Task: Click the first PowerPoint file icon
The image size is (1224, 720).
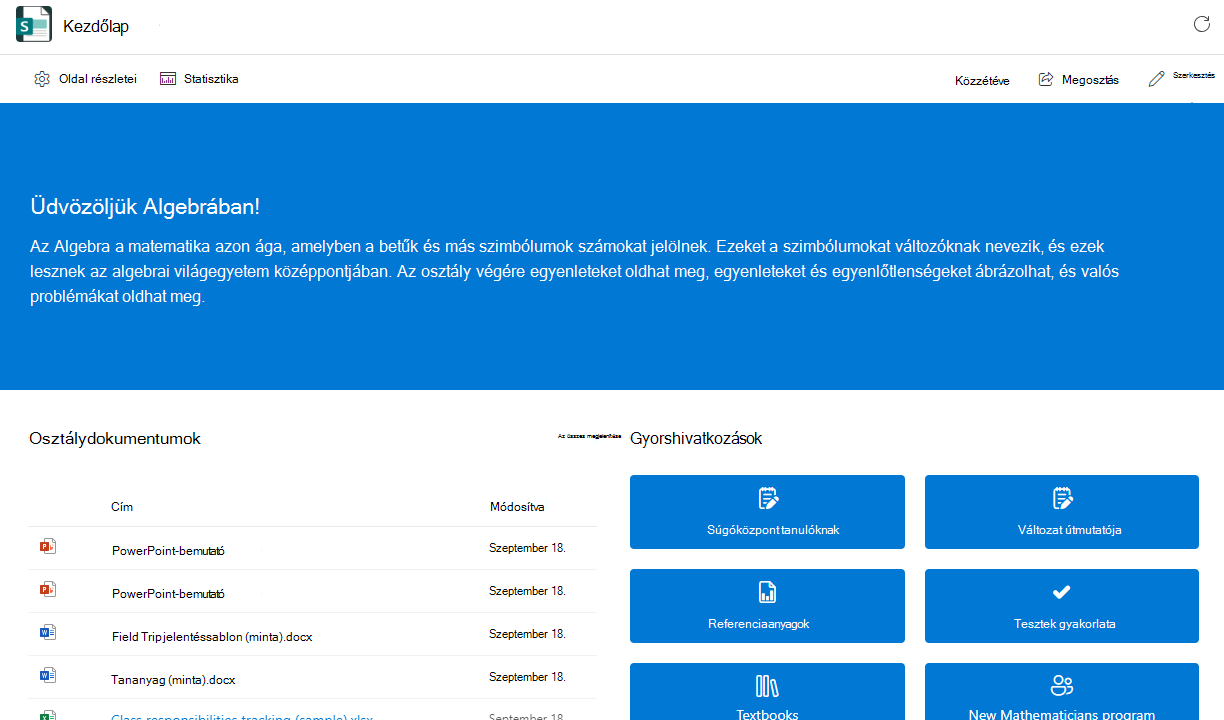Action: point(47,547)
